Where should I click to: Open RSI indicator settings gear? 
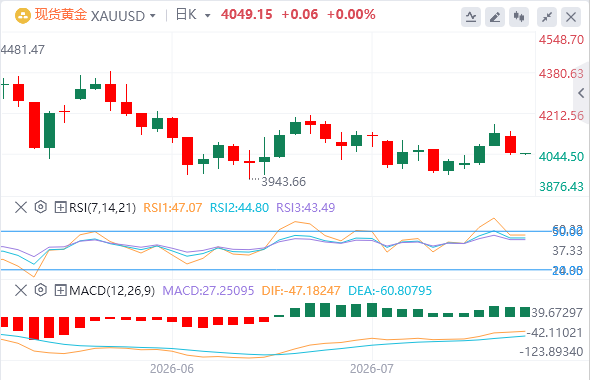(x=41, y=207)
